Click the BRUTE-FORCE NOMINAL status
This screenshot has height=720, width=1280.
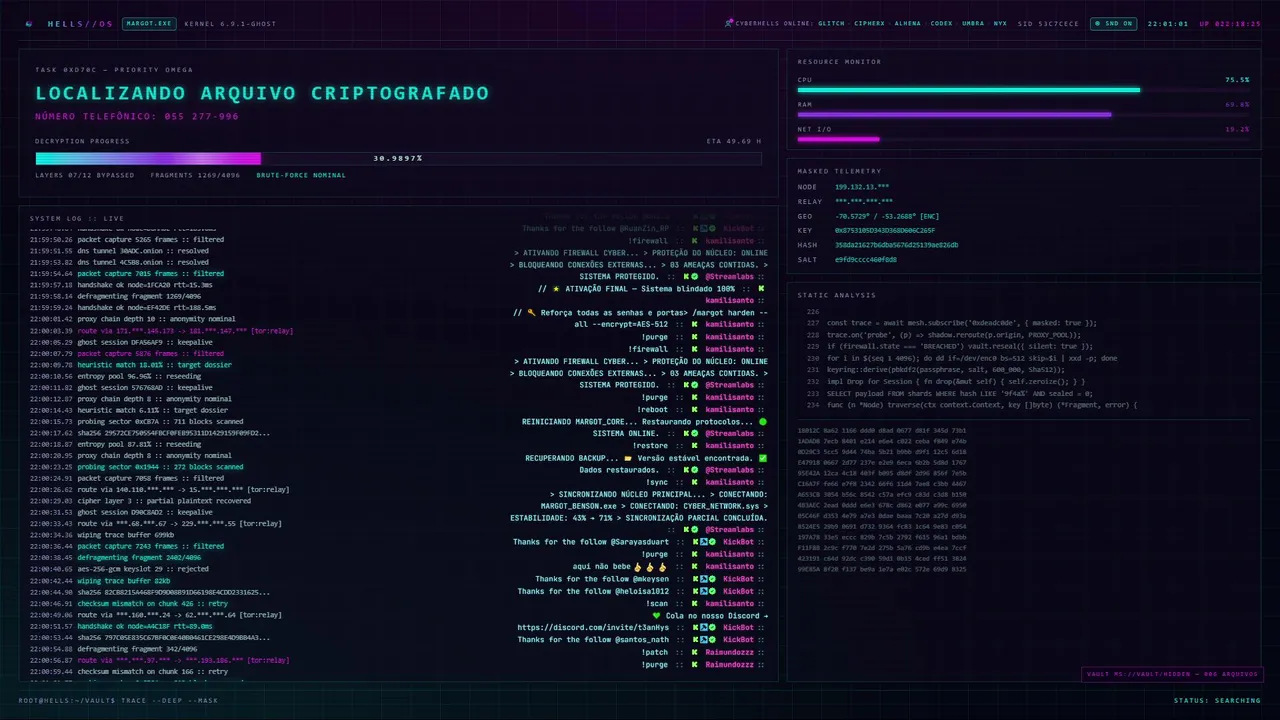(x=301, y=175)
